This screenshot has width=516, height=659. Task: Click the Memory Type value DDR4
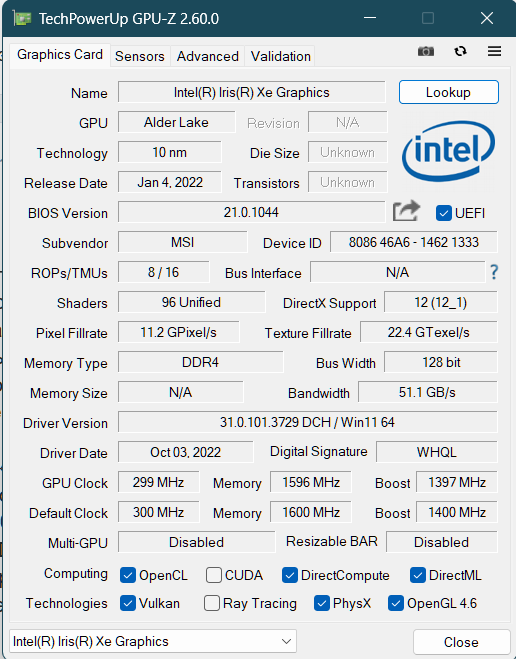click(200, 362)
